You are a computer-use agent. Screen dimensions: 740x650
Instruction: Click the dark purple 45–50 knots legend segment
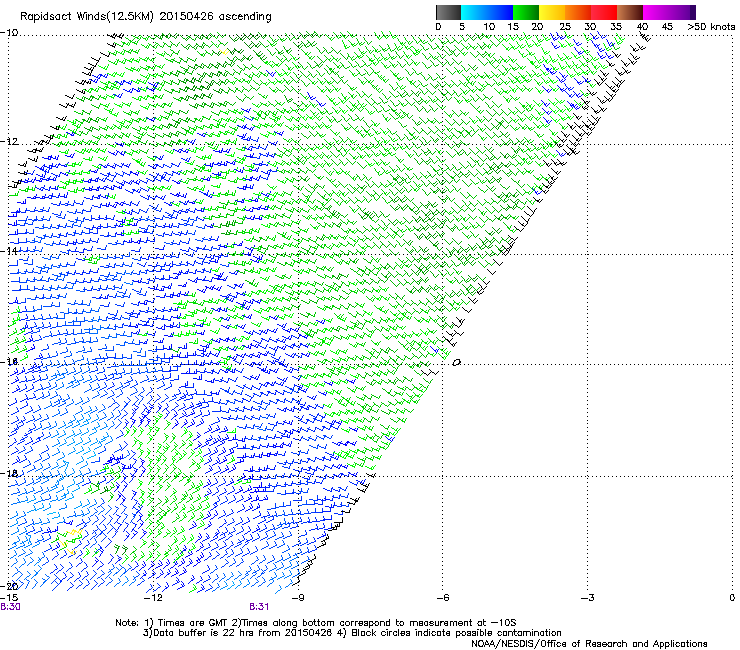click(x=682, y=12)
